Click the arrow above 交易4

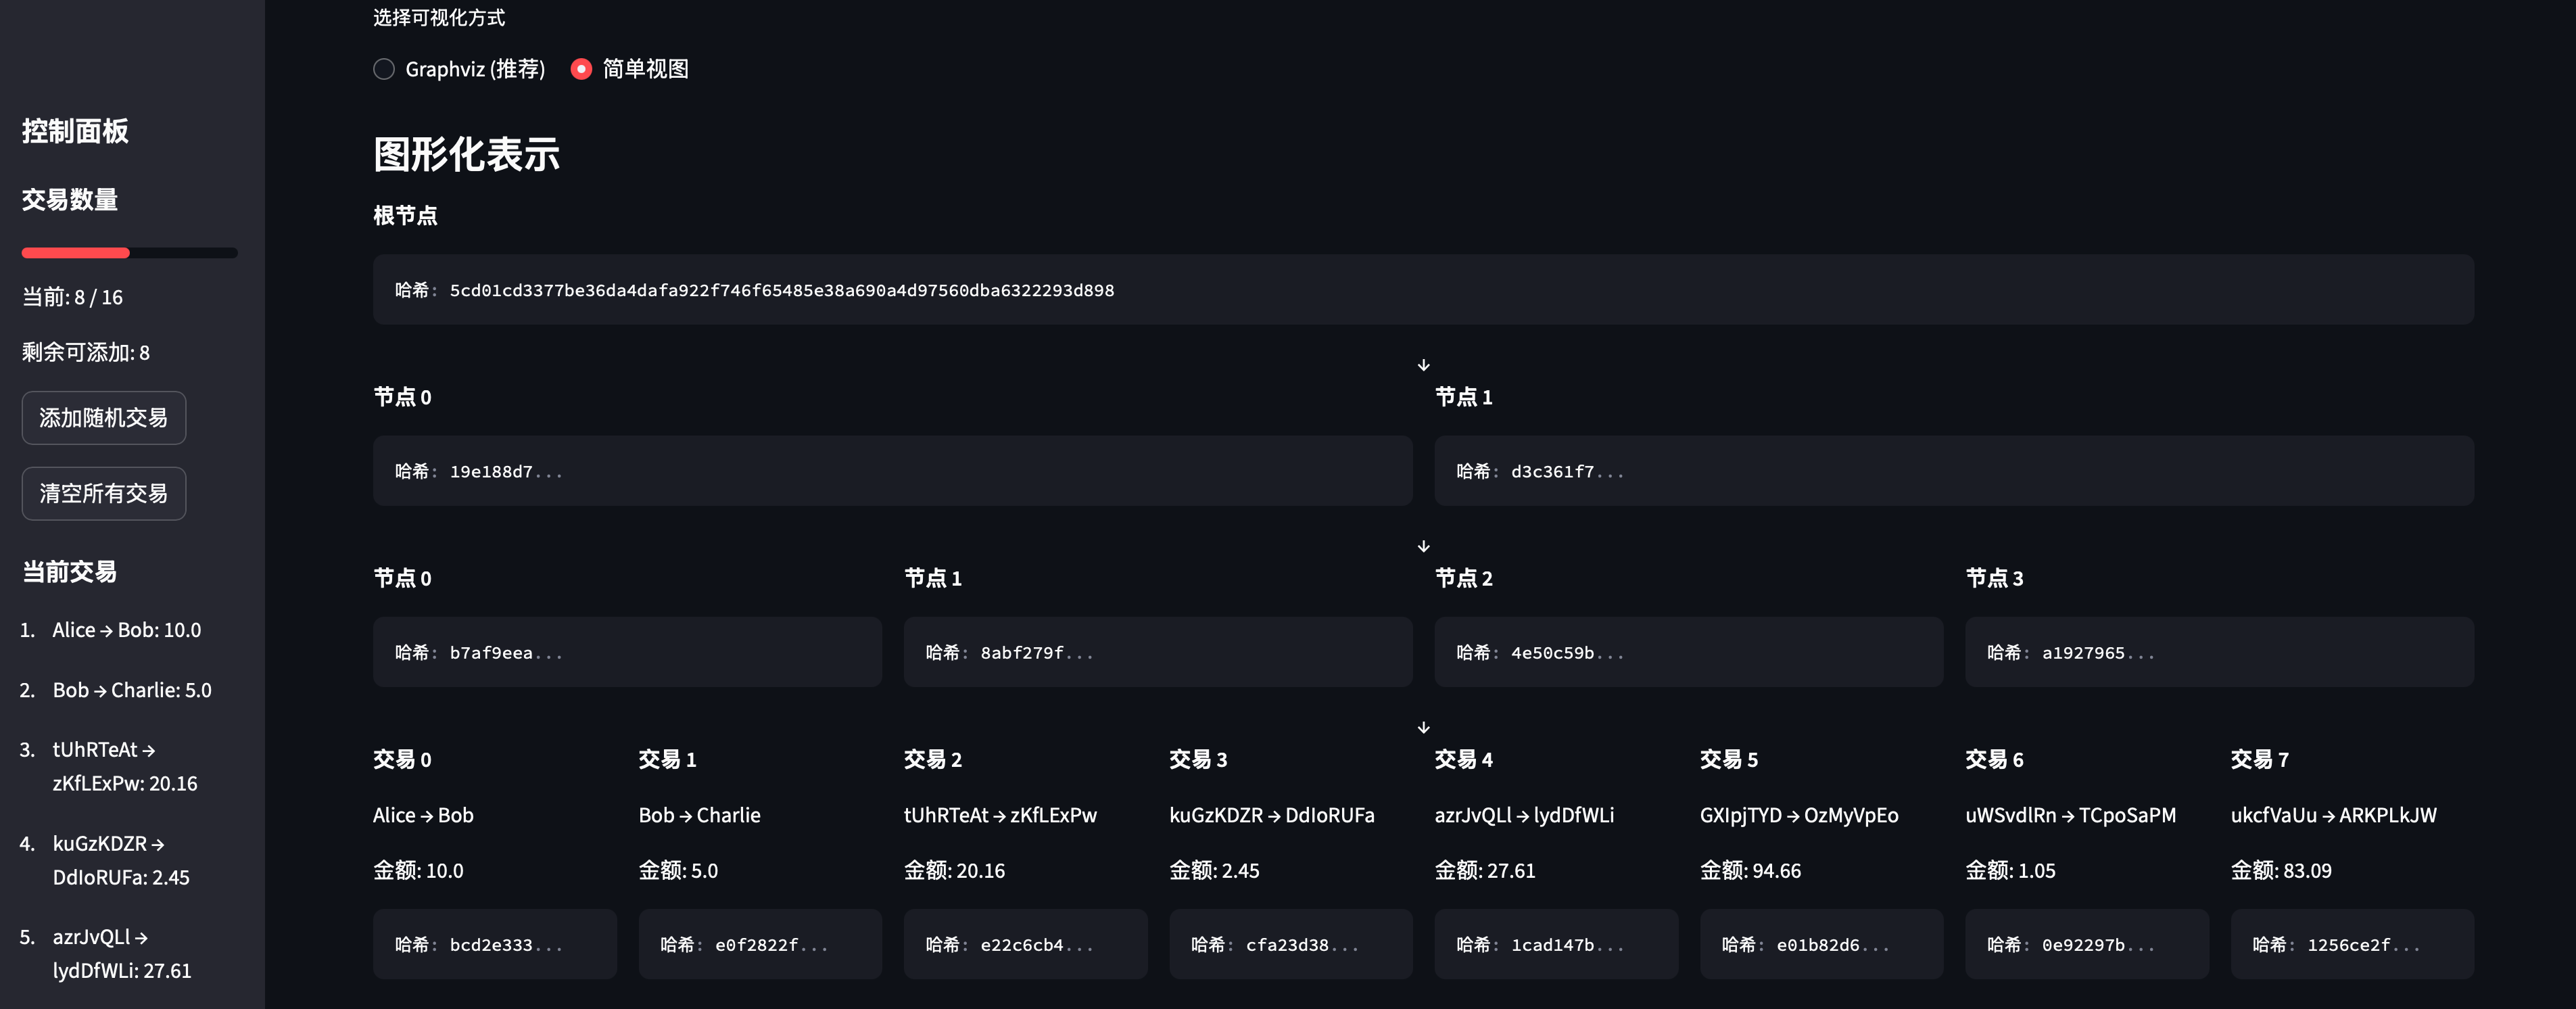[1423, 727]
